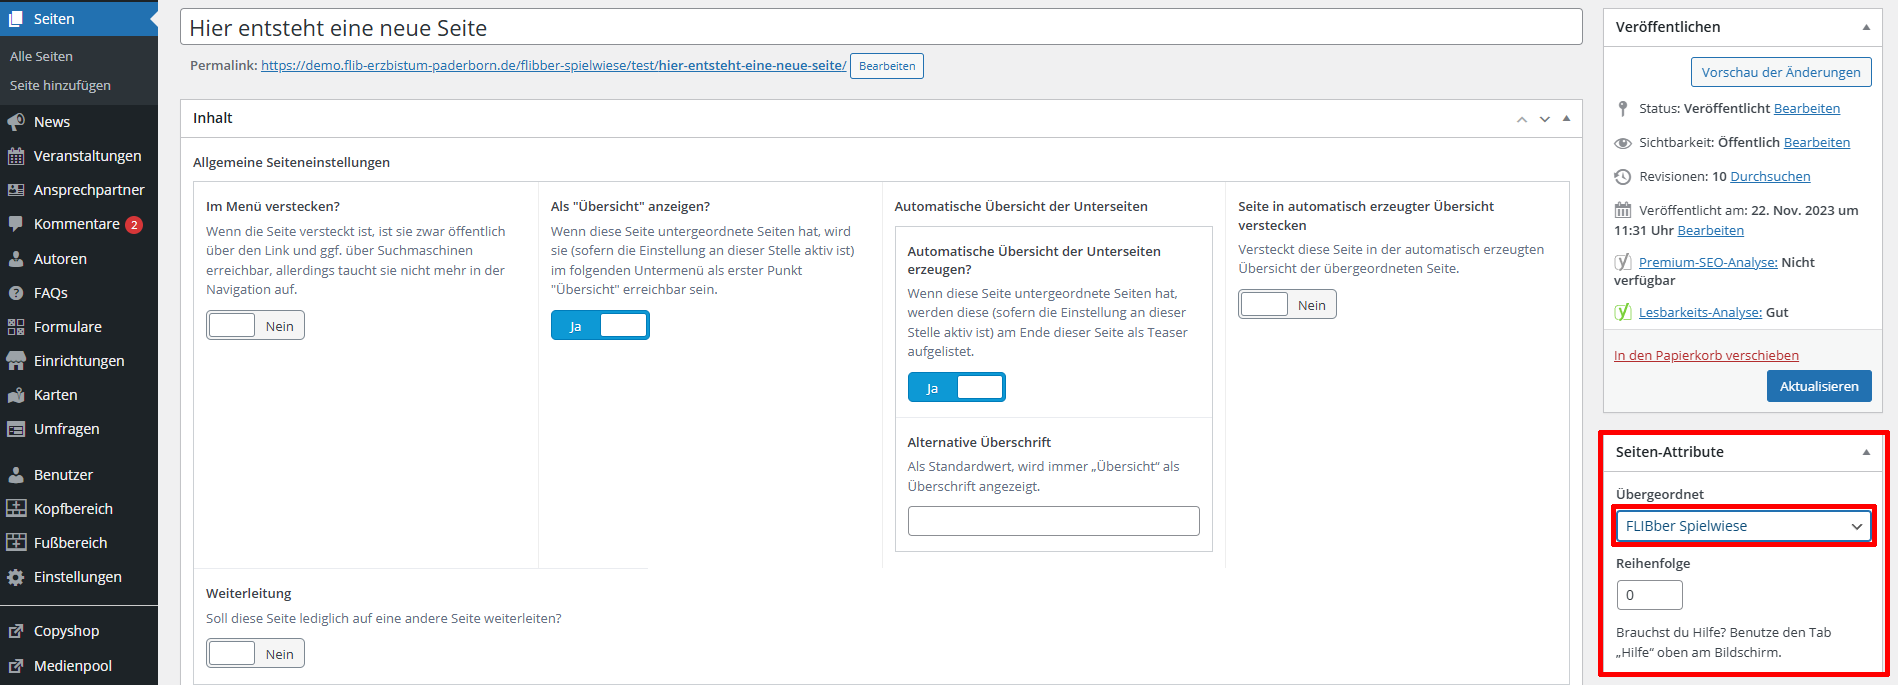The image size is (1898, 685).
Task: Click the FAQs question mark icon
Action: point(16,293)
